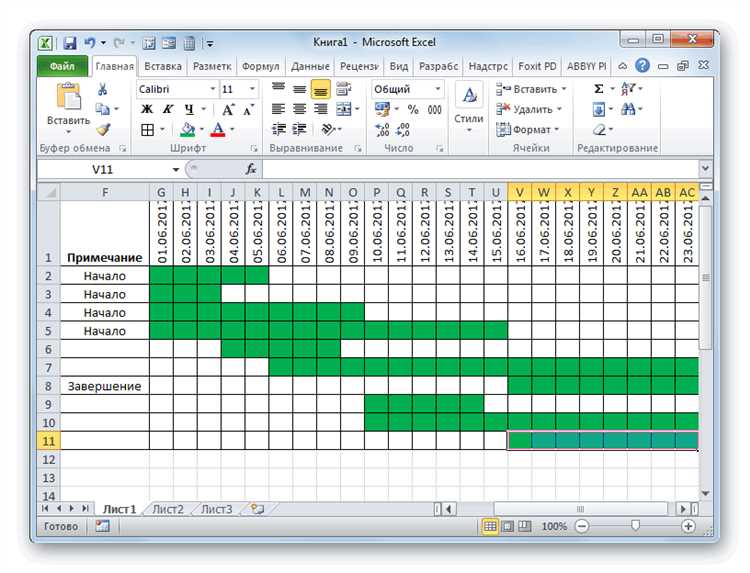750x573 pixels.
Task: Click the Формат button in Ячейки group
Action: 530,129
